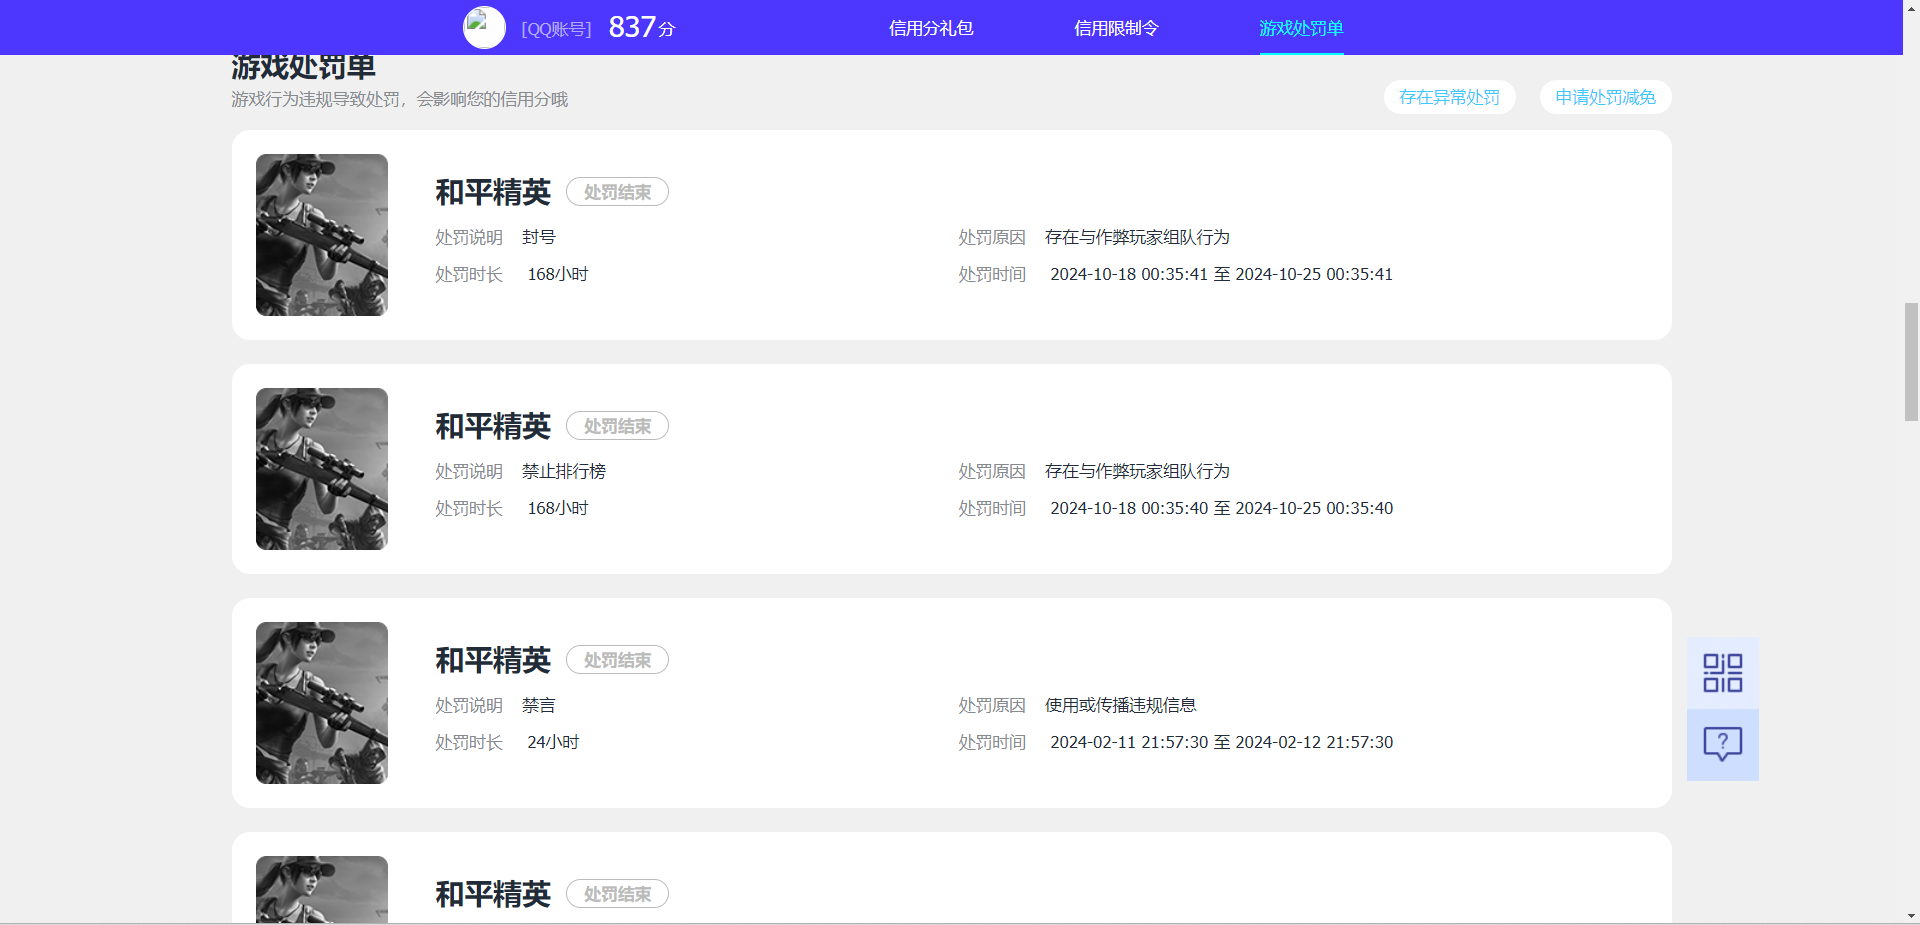Open game thumbnail of the 封号 record
This screenshot has width=1920, height=925.
click(322, 235)
